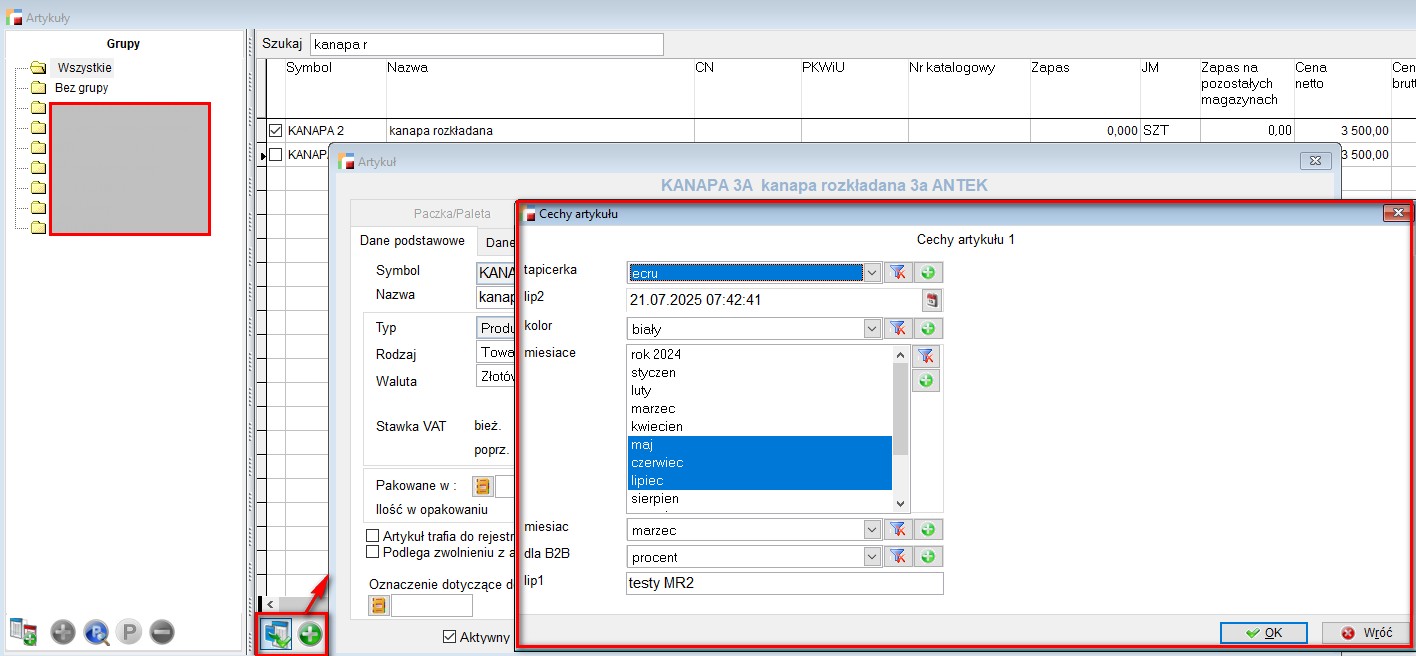Viewport: 1416px width, 656px height.
Task: Expand the tapicerka dropdown
Action: (x=871, y=272)
